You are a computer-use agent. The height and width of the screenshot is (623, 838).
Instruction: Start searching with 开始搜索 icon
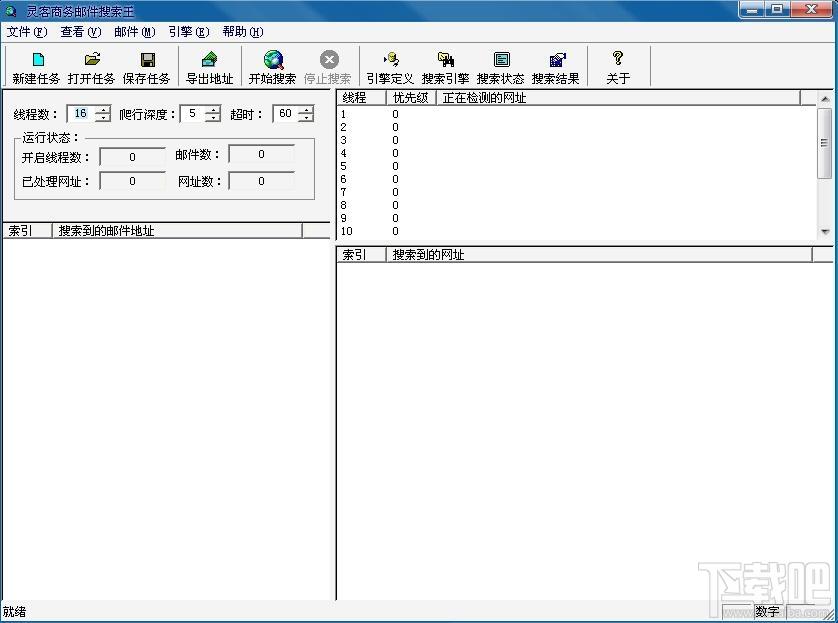coord(273,67)
